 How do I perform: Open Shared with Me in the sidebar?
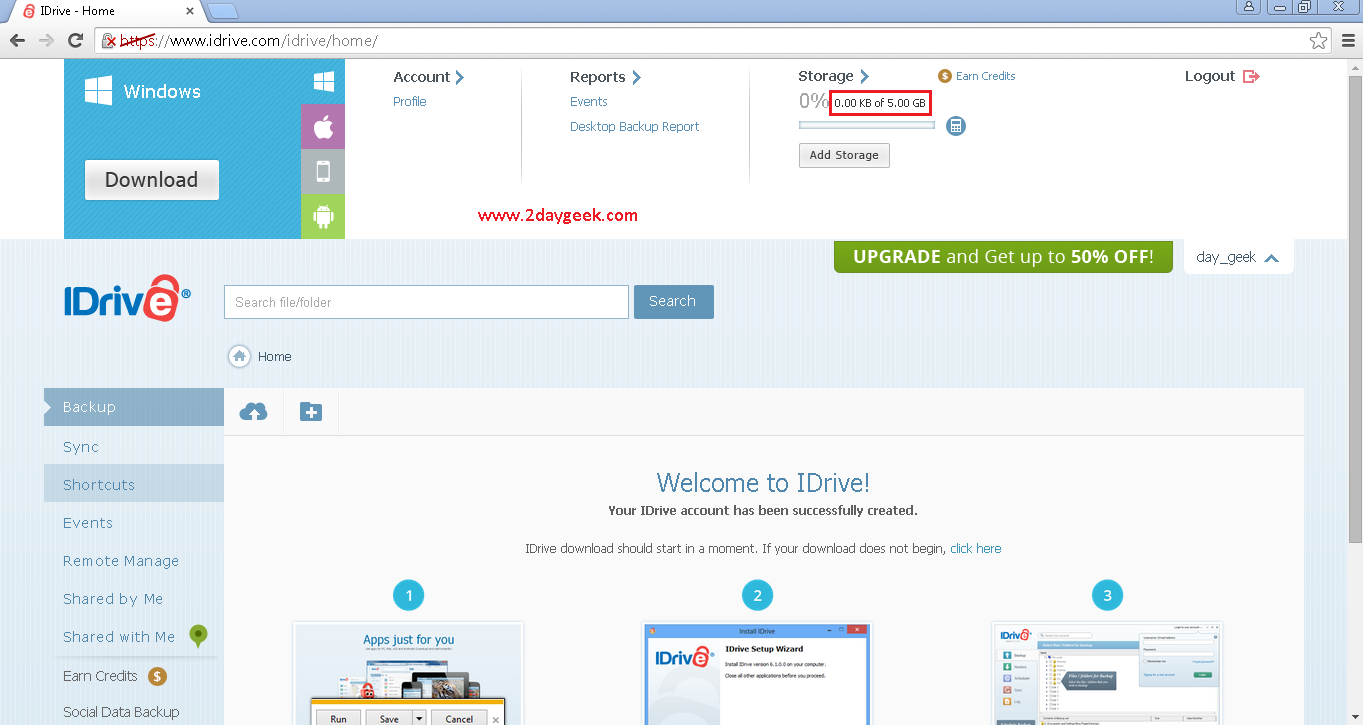coord(119,637)
